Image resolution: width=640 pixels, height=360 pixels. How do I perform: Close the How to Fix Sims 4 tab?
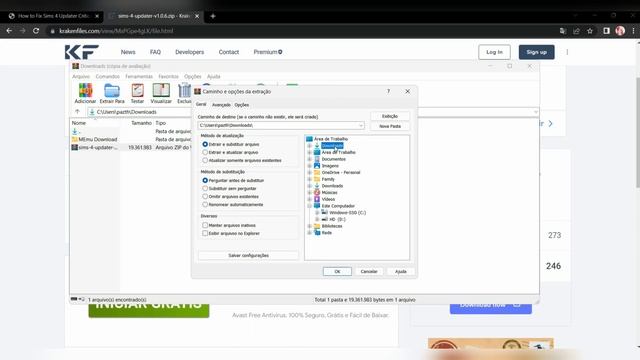tap(97, 16)
